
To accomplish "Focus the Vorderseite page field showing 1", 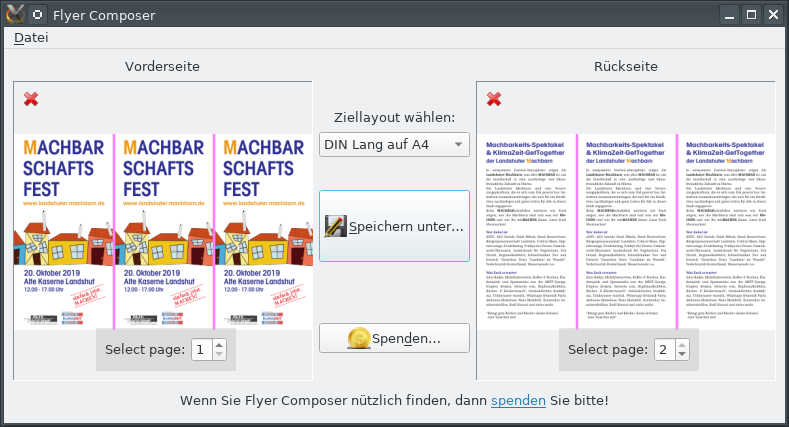I will click(x=202, y=350).
